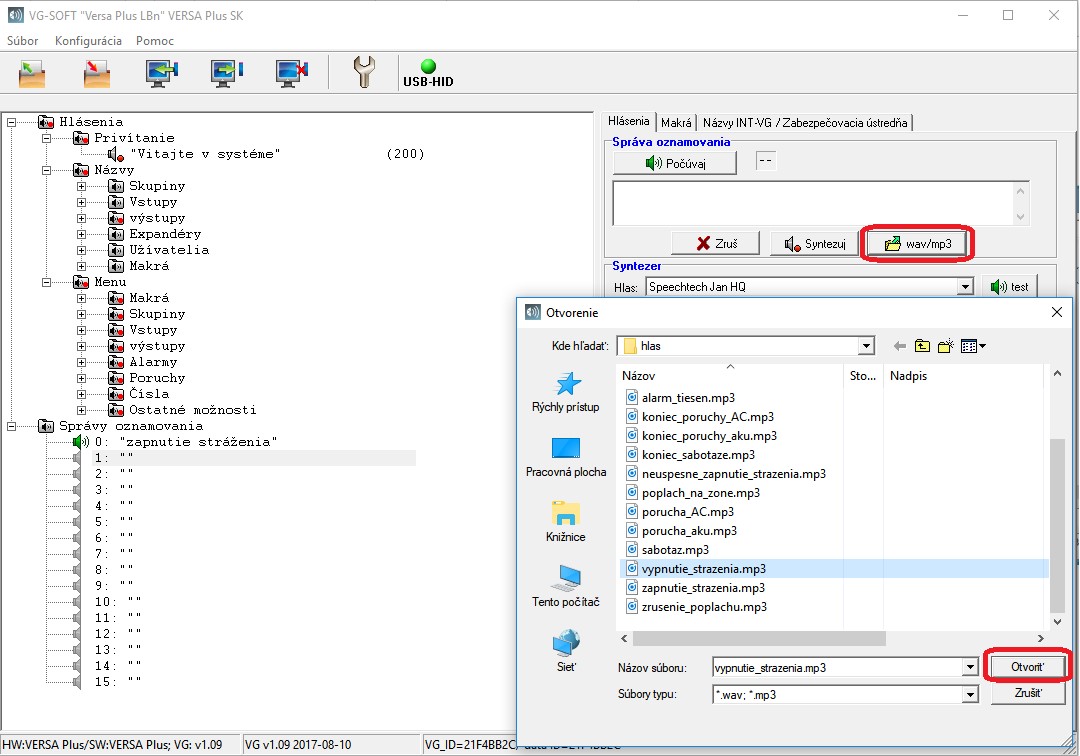Open settings with the wrench icon

tap(365, 74)
